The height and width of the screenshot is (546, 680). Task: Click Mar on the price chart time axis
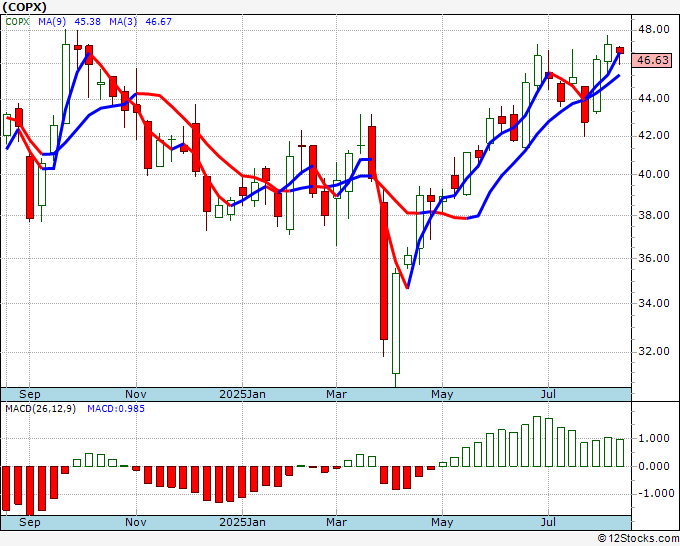(337, 394)
